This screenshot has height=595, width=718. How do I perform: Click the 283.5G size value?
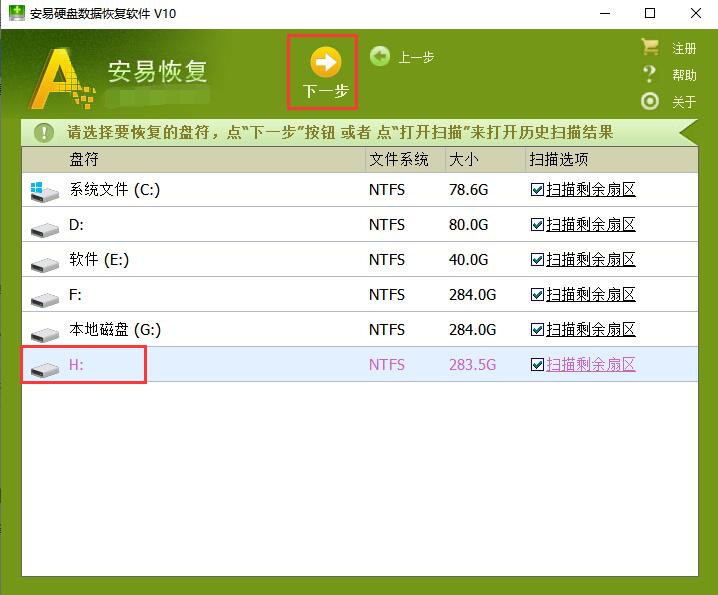tap(473, 365)
